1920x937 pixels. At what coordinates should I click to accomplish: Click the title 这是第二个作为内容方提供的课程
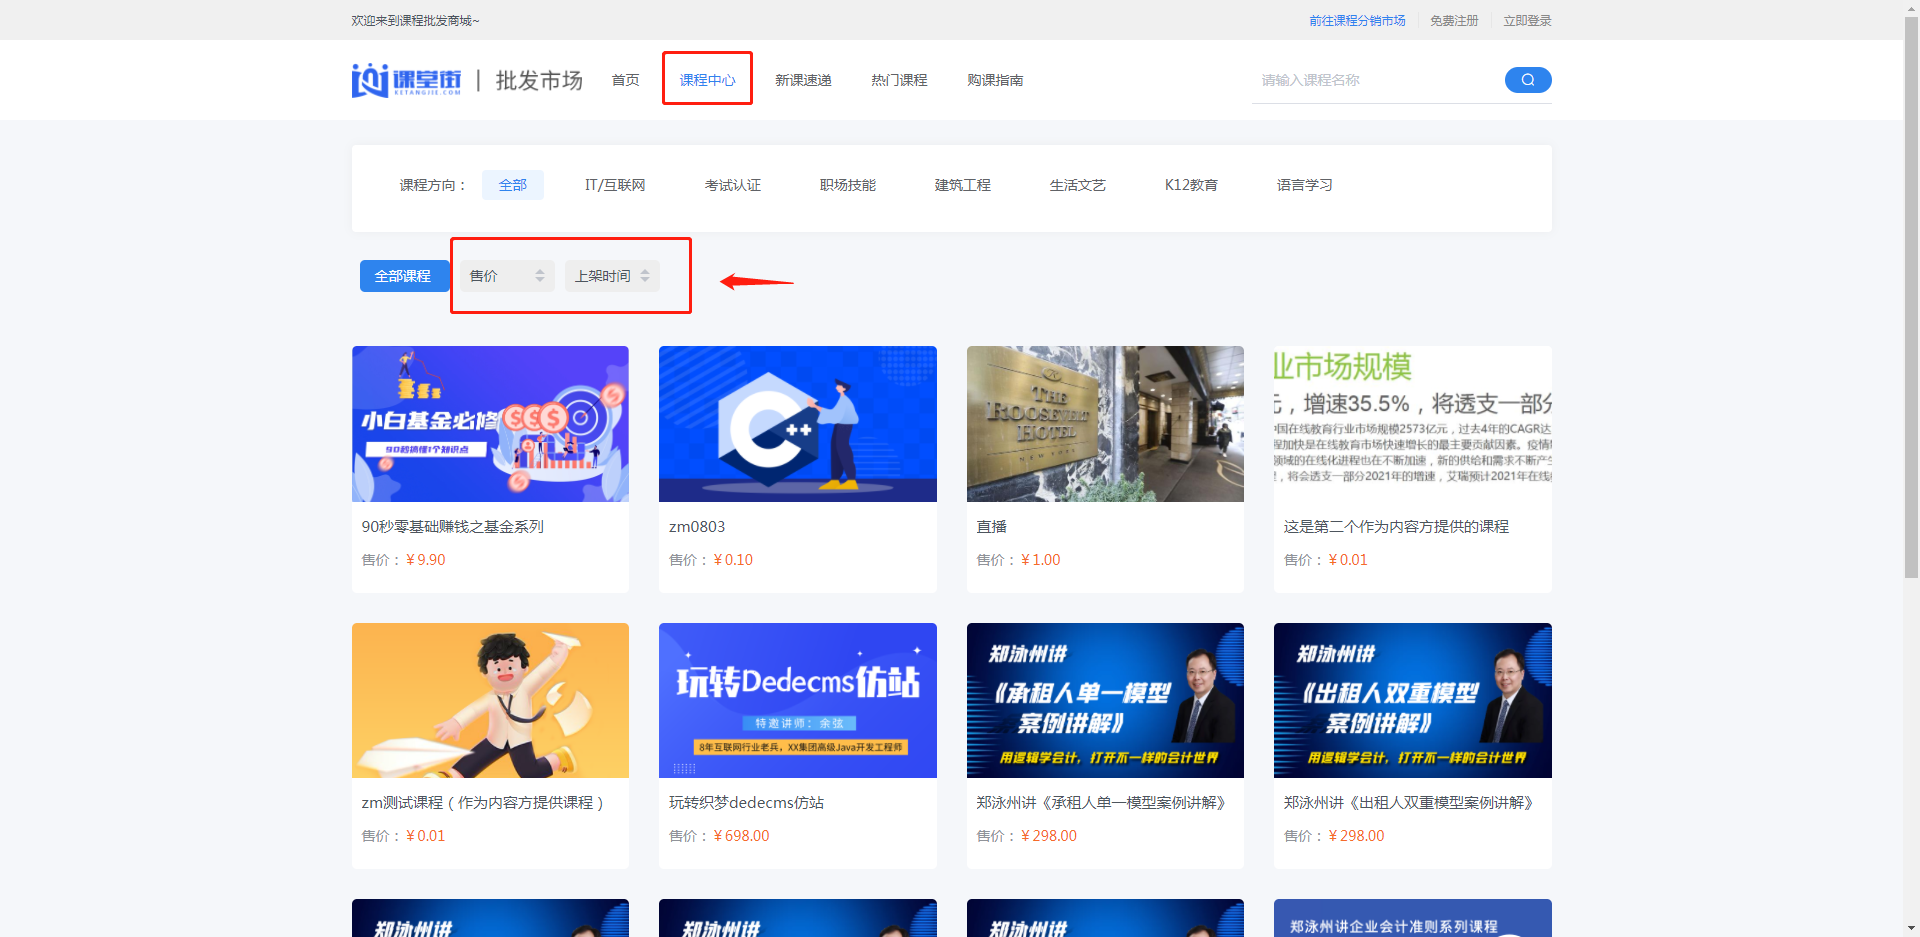coord(1397,527)
